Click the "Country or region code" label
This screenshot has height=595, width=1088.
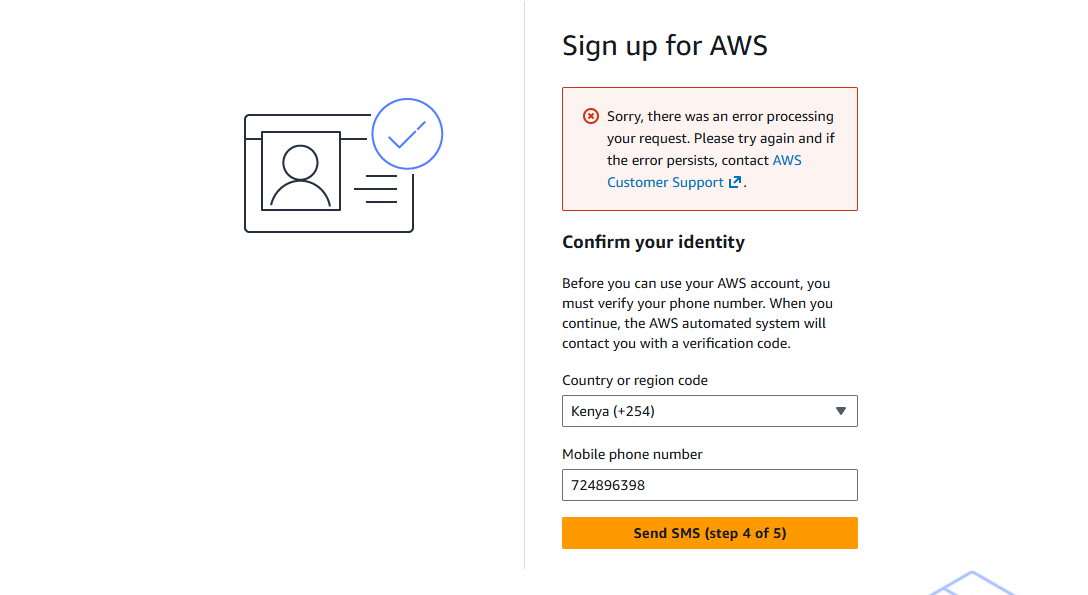634,380
